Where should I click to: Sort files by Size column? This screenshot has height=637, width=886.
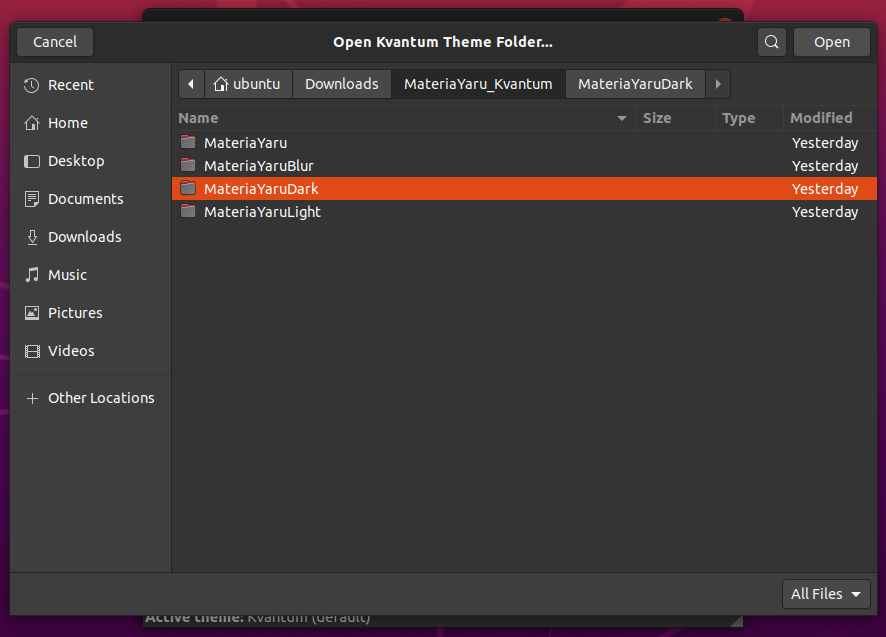click(x=676, y=118)
